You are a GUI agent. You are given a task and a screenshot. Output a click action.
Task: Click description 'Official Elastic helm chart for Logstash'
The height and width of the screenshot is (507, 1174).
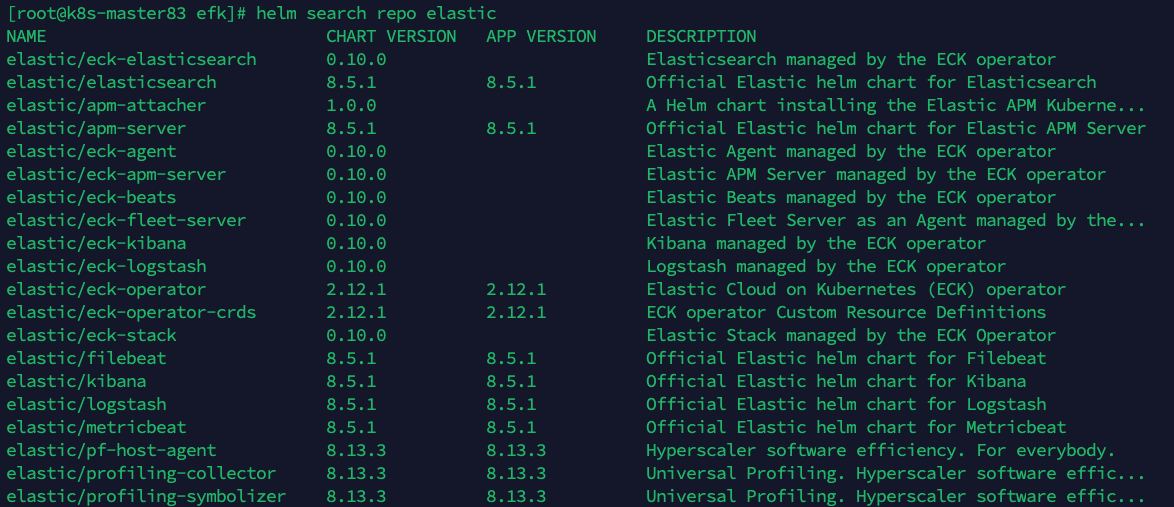(x=846, y=404)
